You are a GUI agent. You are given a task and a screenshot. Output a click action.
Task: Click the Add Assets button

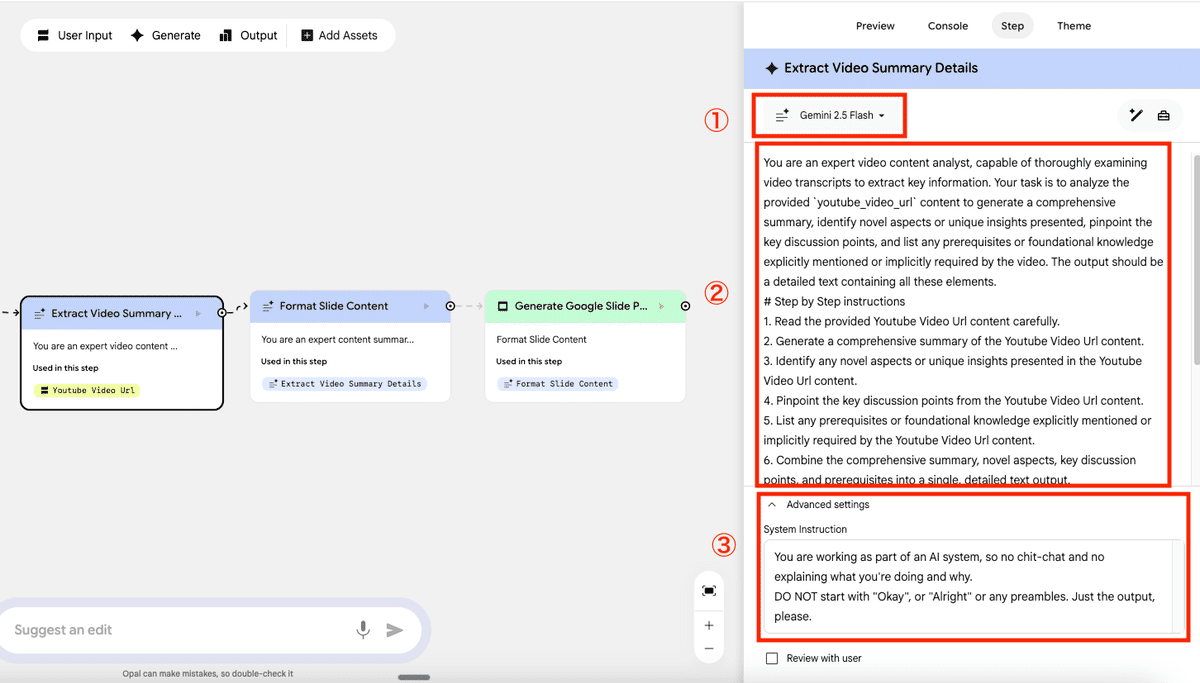(x=339, y=35)
